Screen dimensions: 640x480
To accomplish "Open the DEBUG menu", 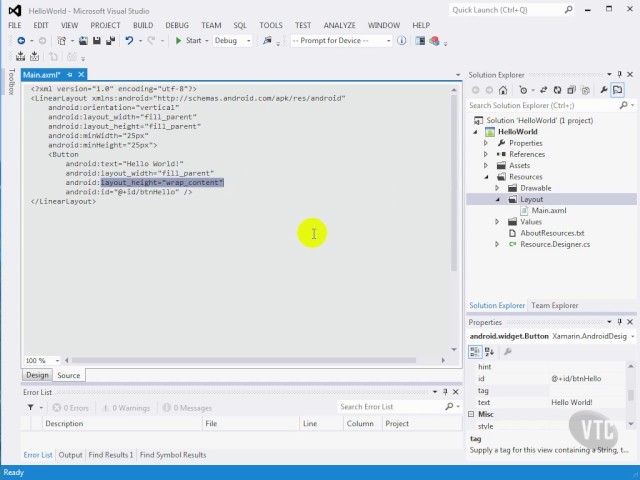I will click(x=177, y=25).
